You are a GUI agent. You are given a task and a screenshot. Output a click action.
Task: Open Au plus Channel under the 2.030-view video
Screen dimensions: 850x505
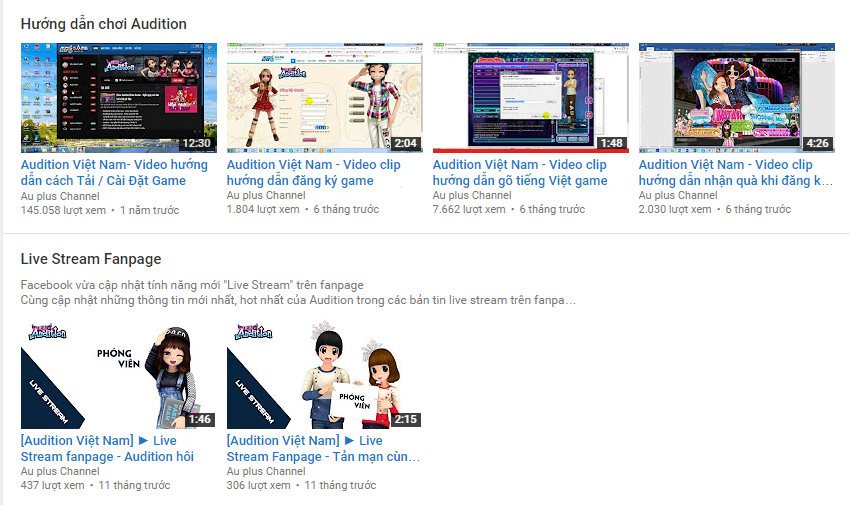[678, 195]
